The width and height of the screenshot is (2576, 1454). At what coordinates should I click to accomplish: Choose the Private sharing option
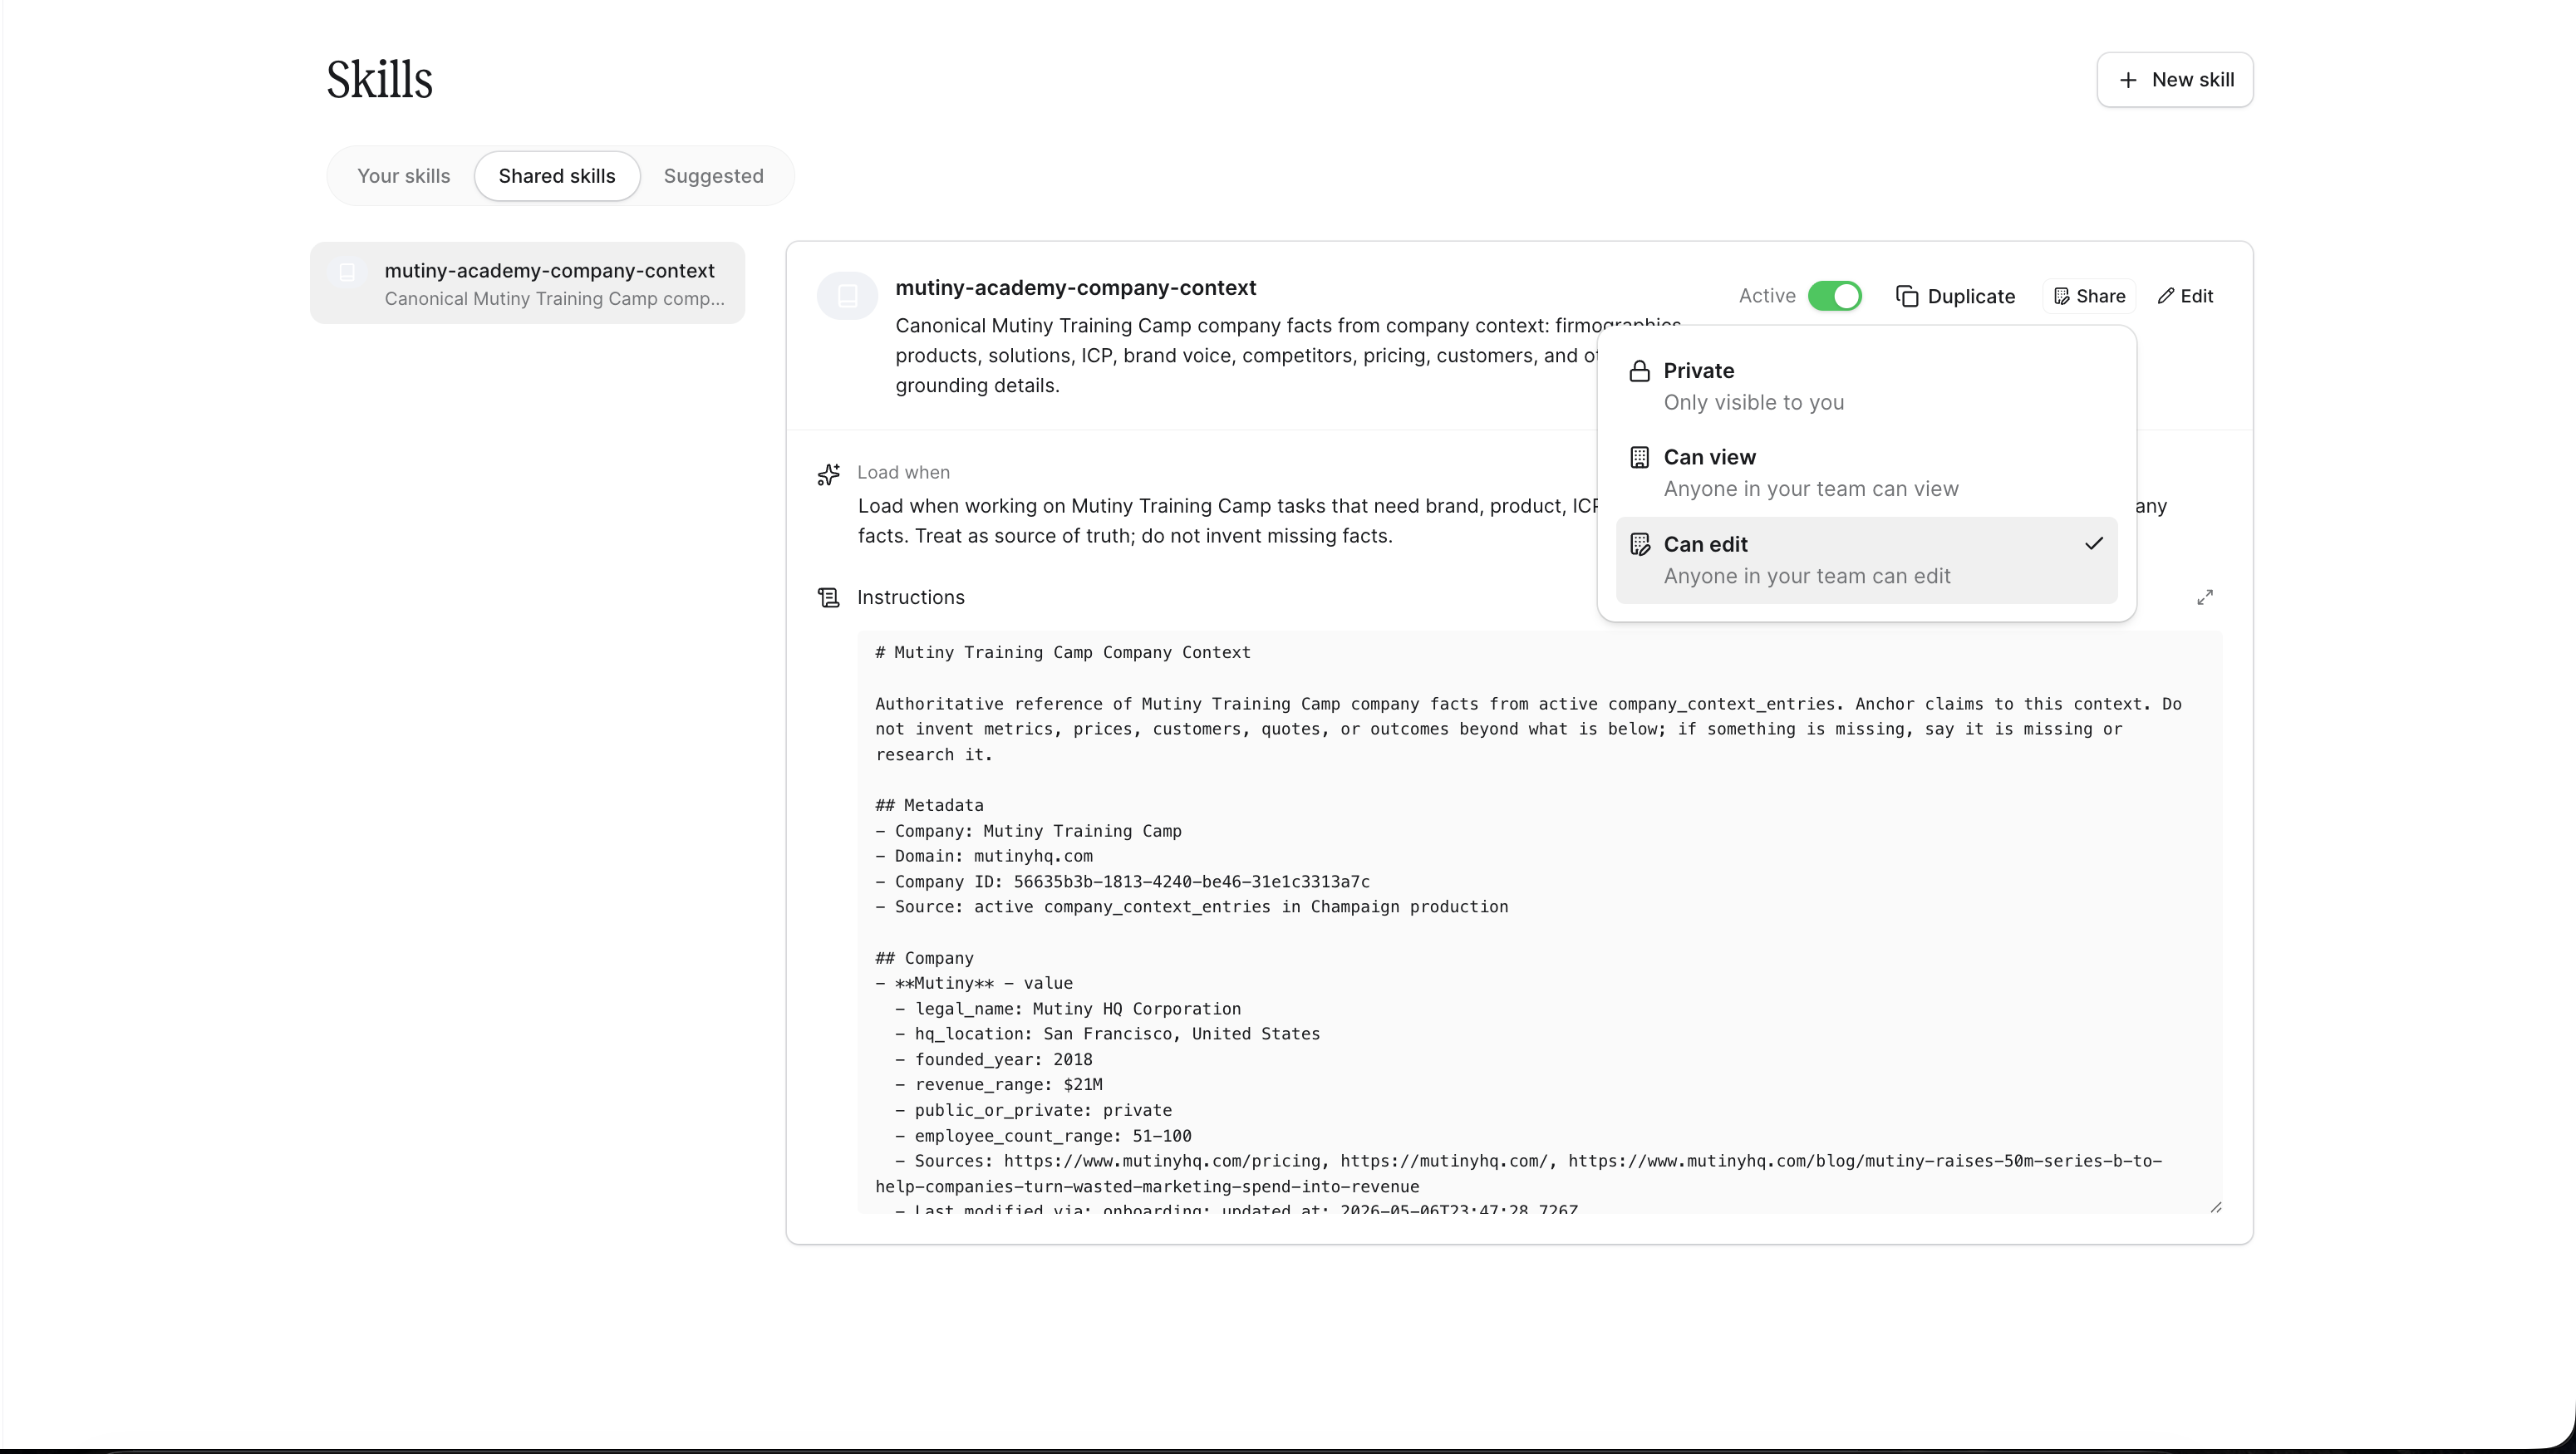coord(1866,386)
